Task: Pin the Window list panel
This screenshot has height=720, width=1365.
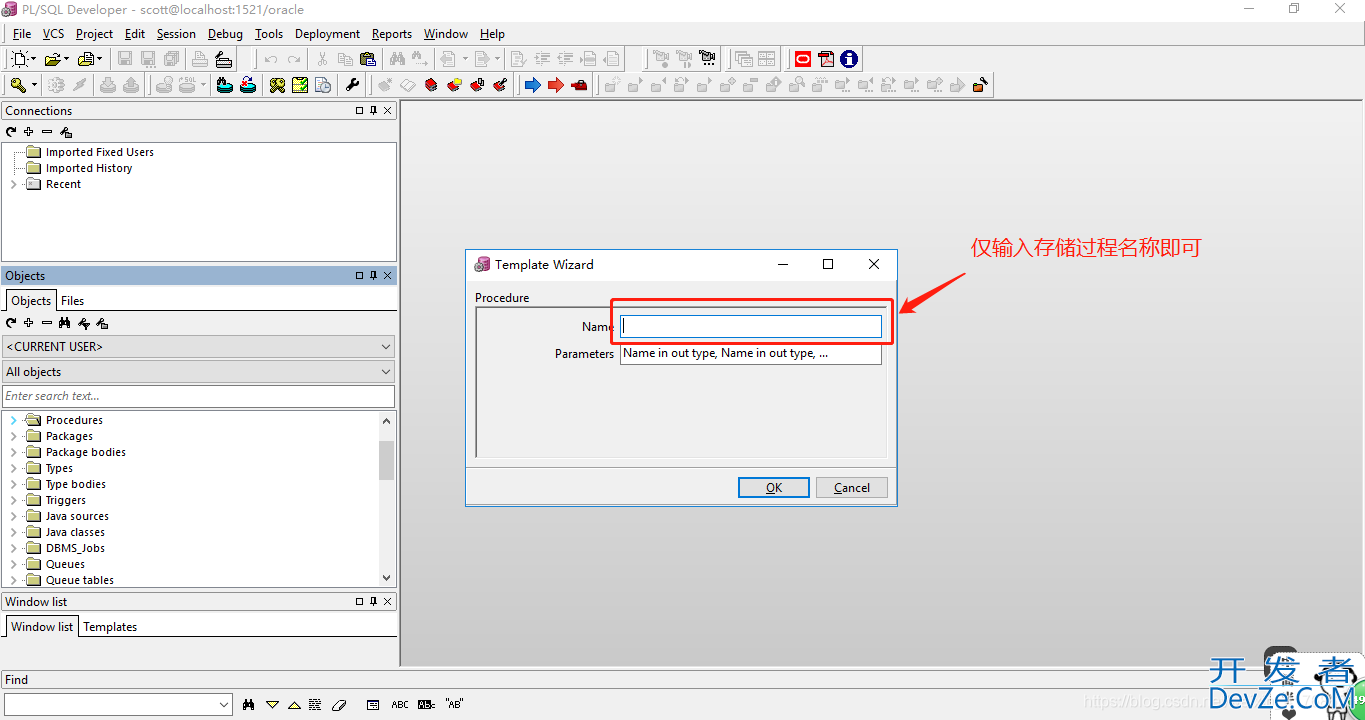Action: point(374,602)
